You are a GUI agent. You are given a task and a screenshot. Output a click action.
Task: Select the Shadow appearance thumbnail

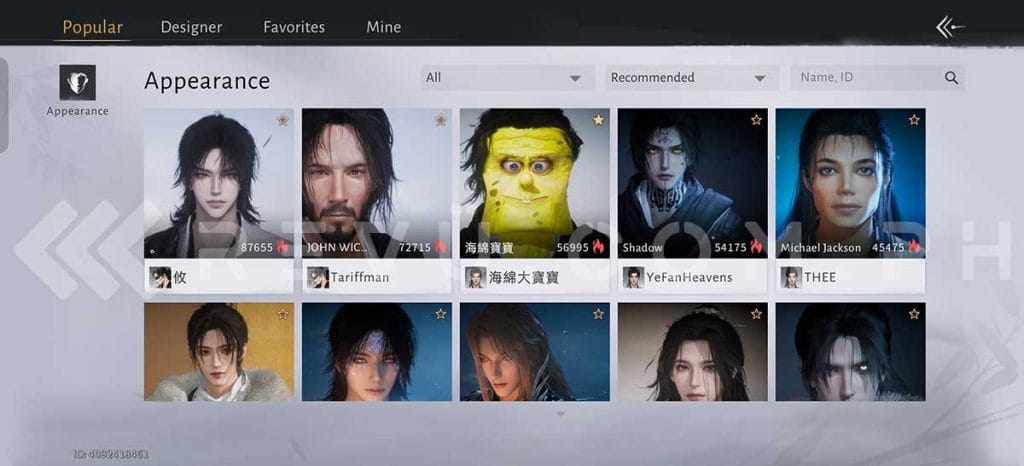[692, 180]
